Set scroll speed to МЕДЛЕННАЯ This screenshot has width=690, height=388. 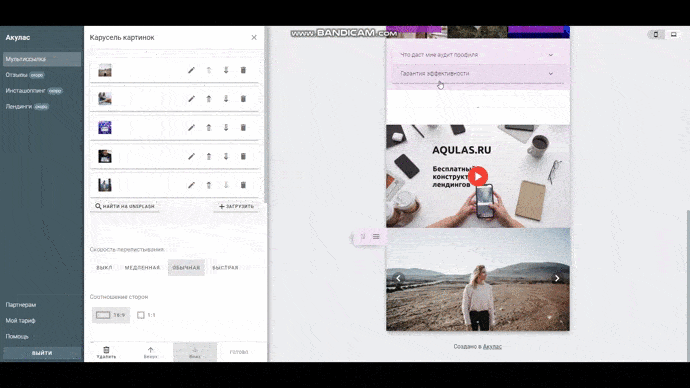tap(142, 267)
